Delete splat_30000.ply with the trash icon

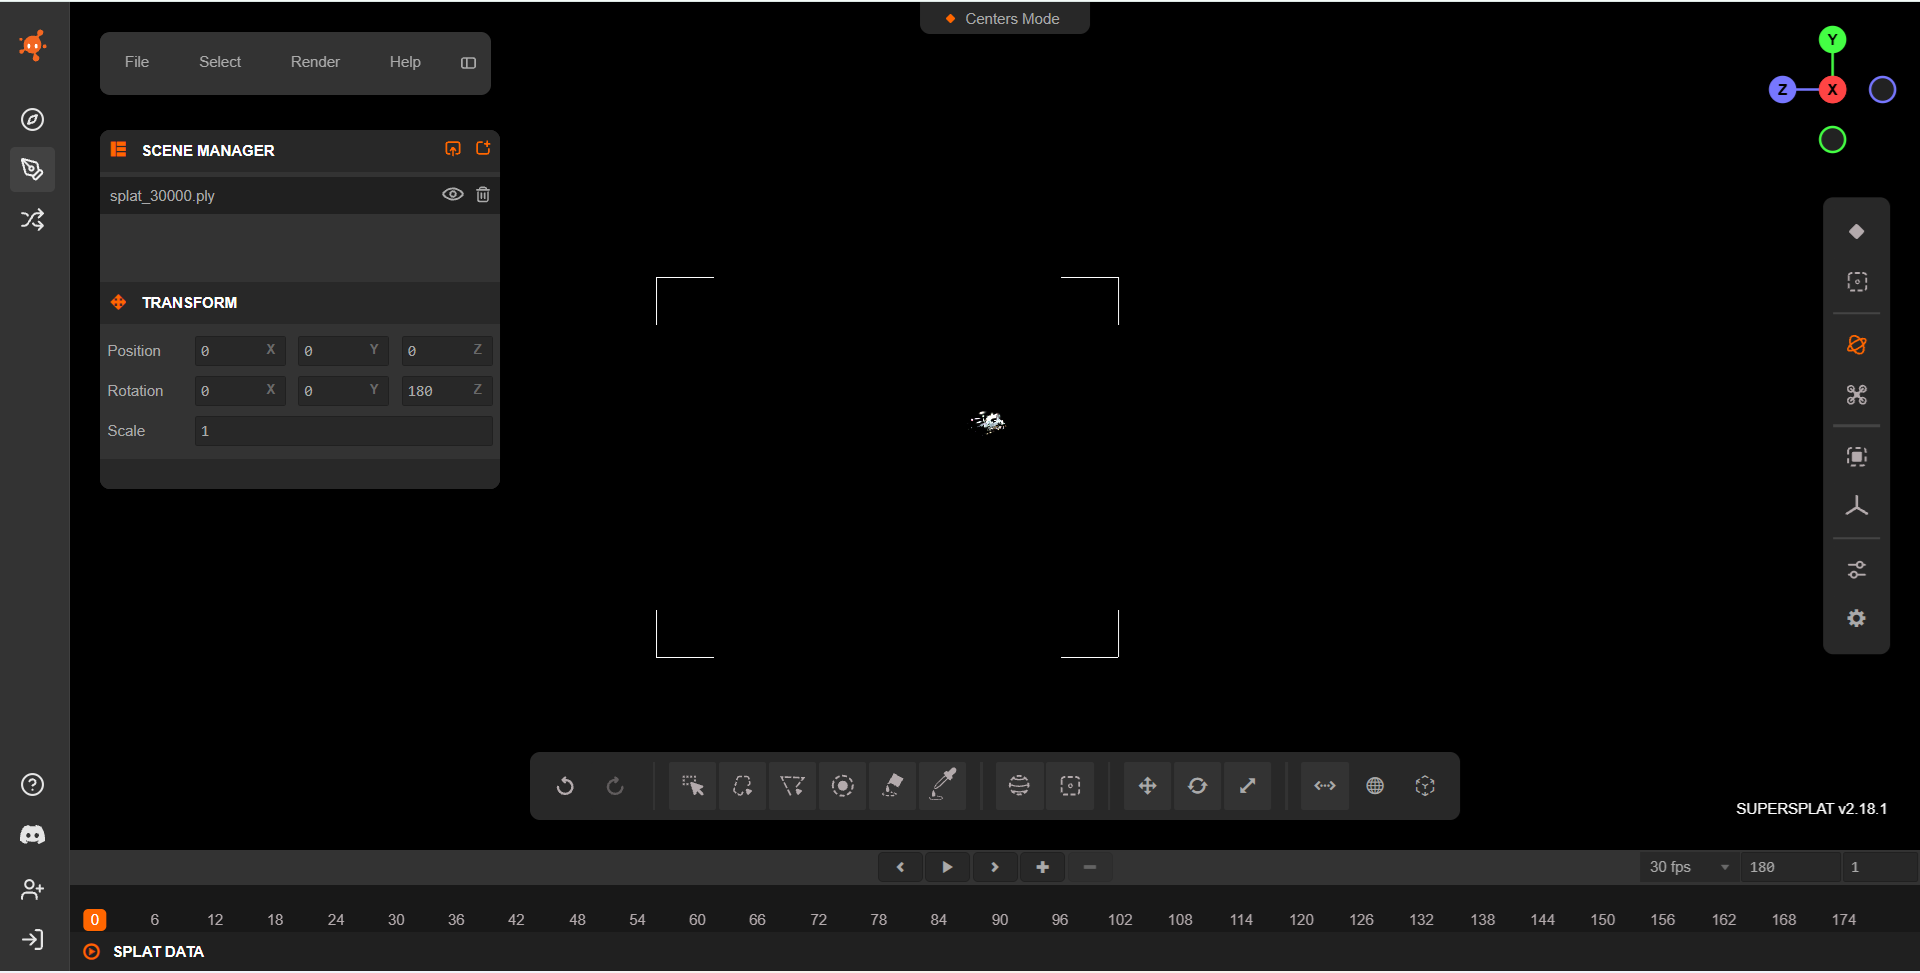pos(483,195)
